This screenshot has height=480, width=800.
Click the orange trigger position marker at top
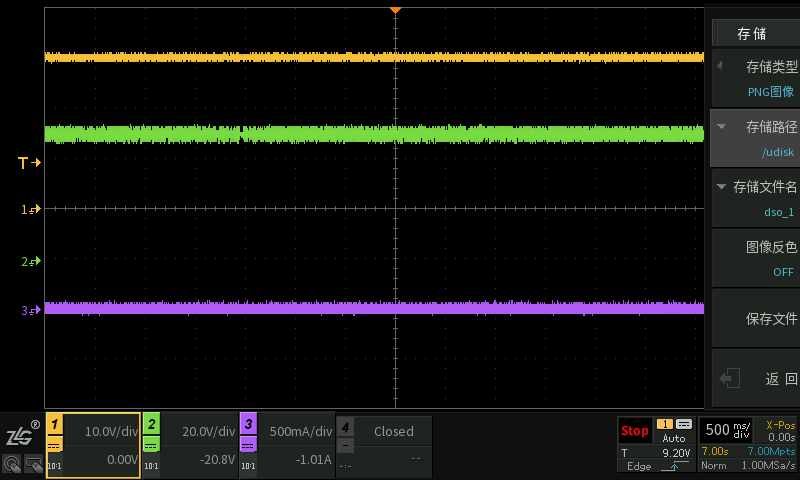[x=395, y=10]
